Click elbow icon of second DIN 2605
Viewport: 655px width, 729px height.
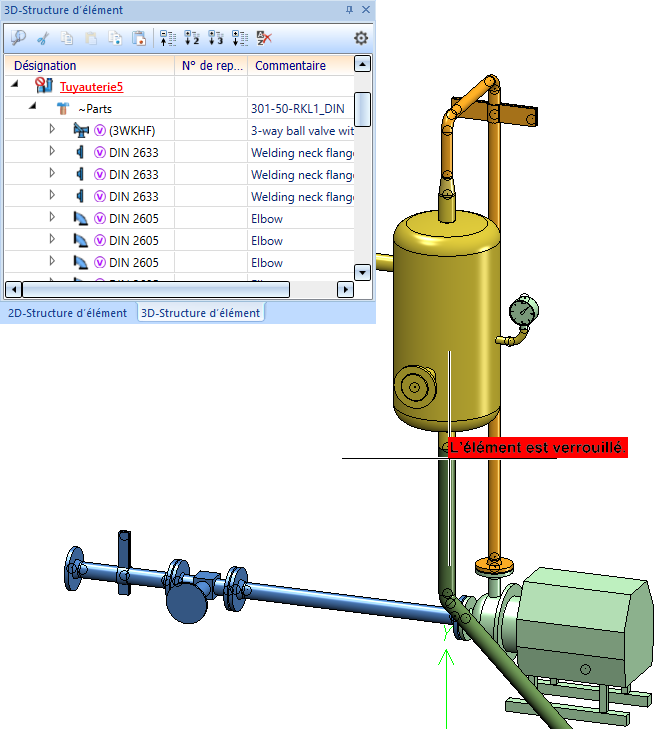(x=81, y=240)
